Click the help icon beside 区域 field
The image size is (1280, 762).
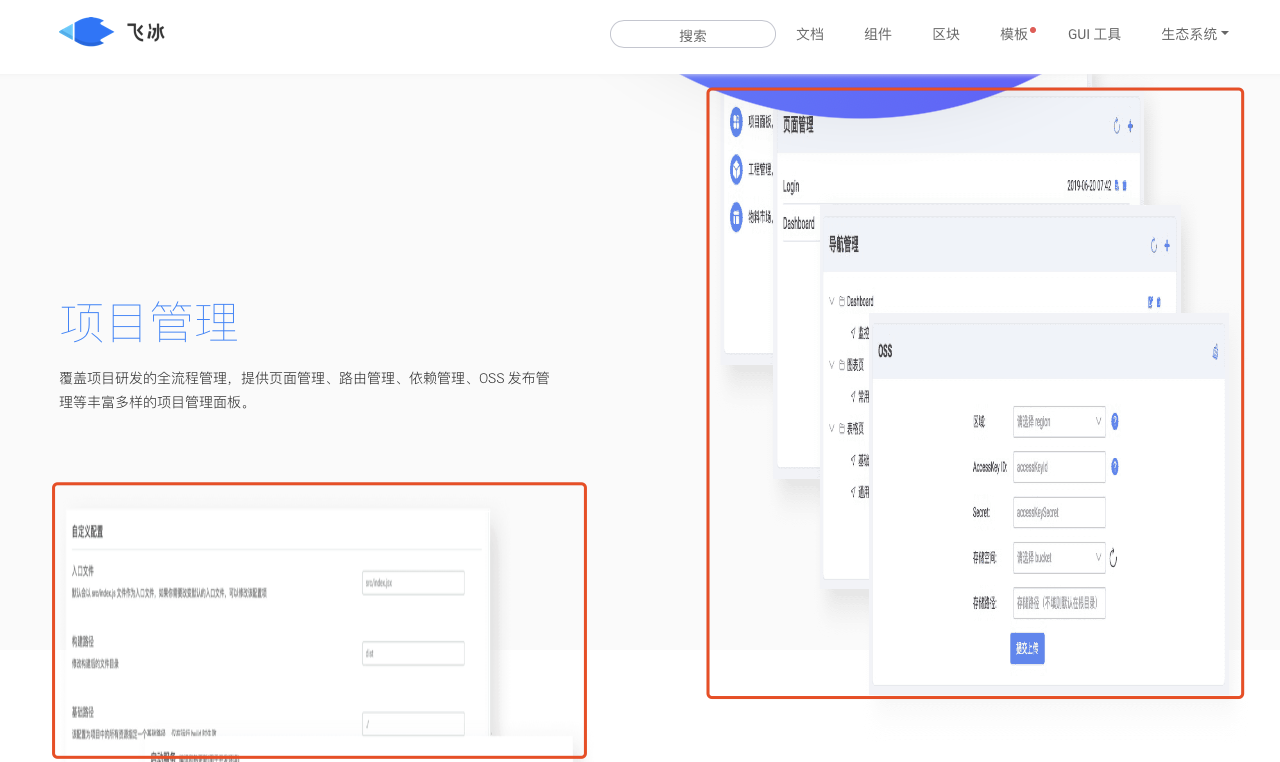point(1115,422)
